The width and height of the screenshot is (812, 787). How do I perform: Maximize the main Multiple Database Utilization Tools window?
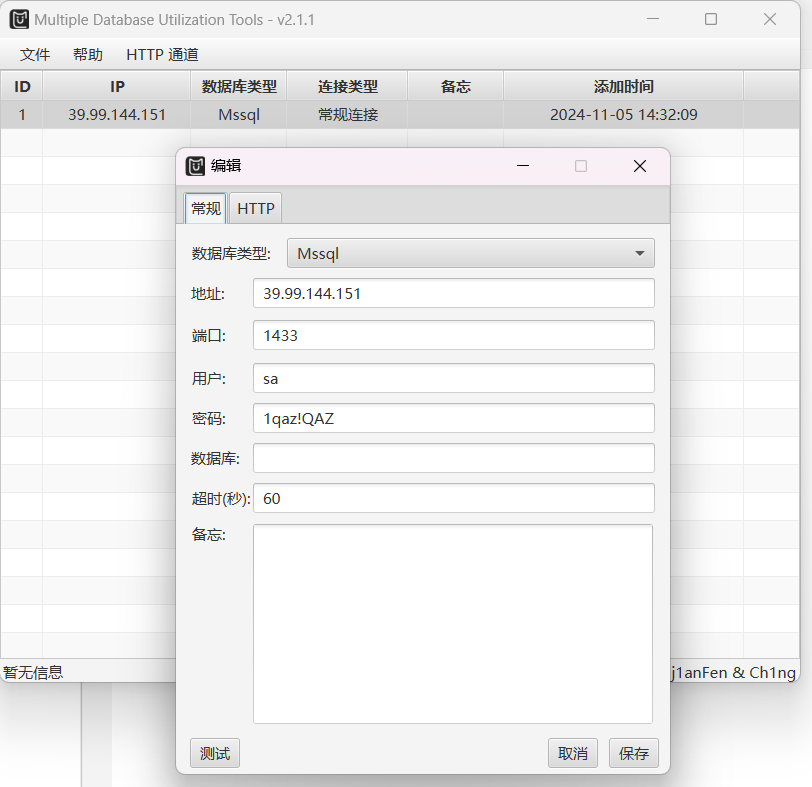(x=711, y=19)
